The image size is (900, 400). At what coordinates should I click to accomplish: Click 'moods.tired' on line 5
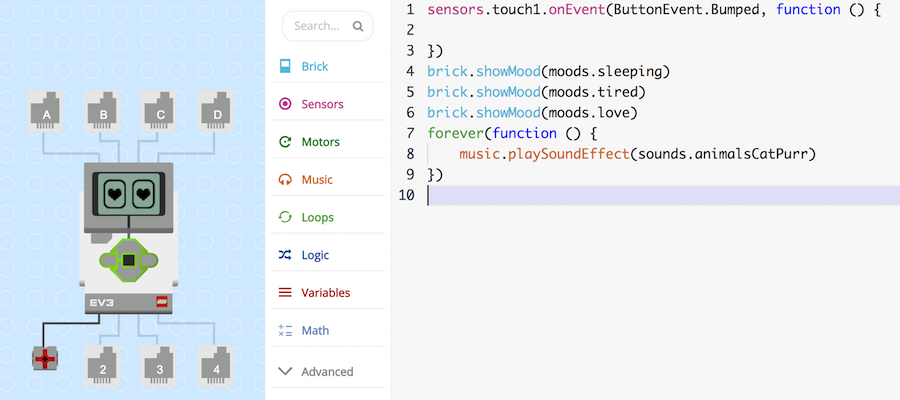(595, 92)
